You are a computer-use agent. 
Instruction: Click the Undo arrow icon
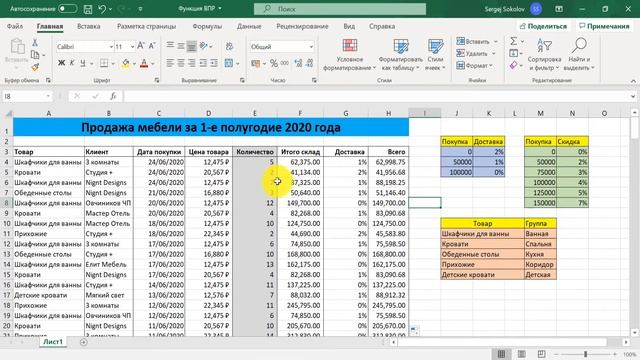102,9
